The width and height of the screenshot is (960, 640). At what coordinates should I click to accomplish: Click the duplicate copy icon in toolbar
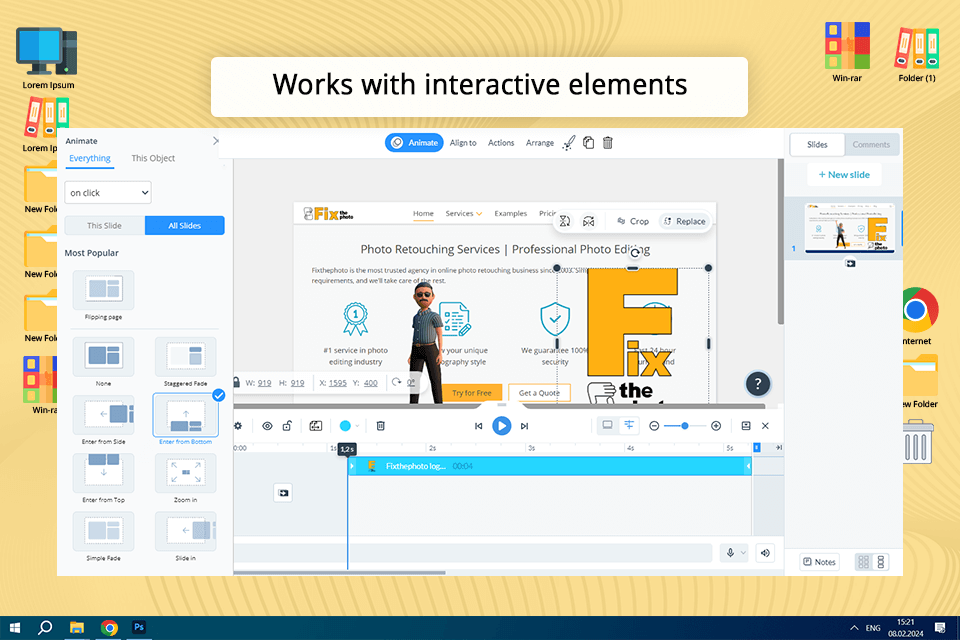pyautogui.click(x=588, y=143)
